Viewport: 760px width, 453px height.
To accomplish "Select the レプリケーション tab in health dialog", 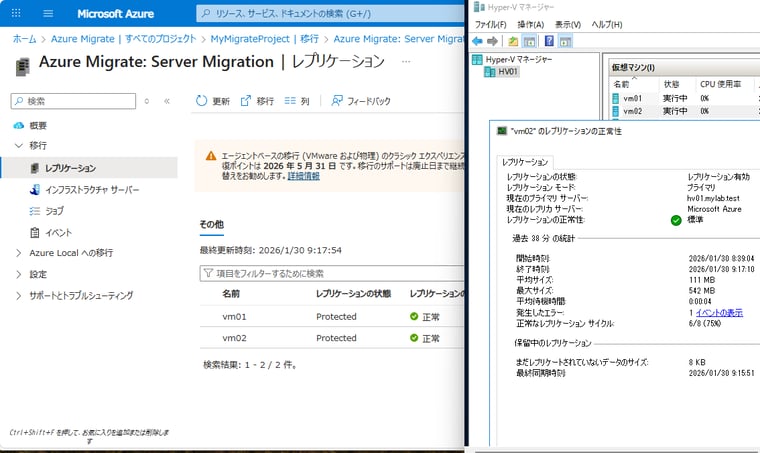I will pos(525,162).
